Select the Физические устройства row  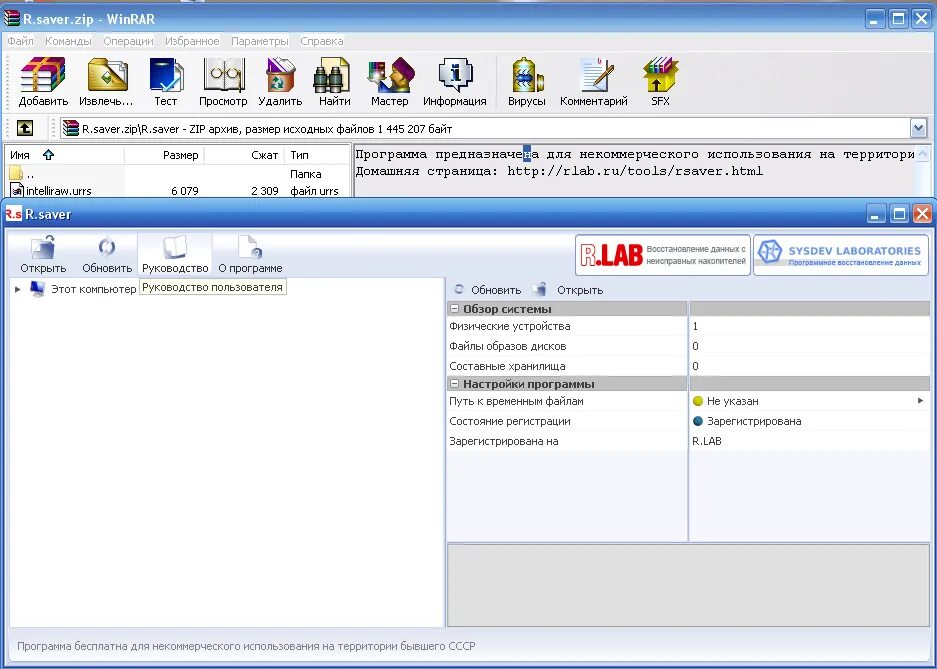(x=688, y=326)
